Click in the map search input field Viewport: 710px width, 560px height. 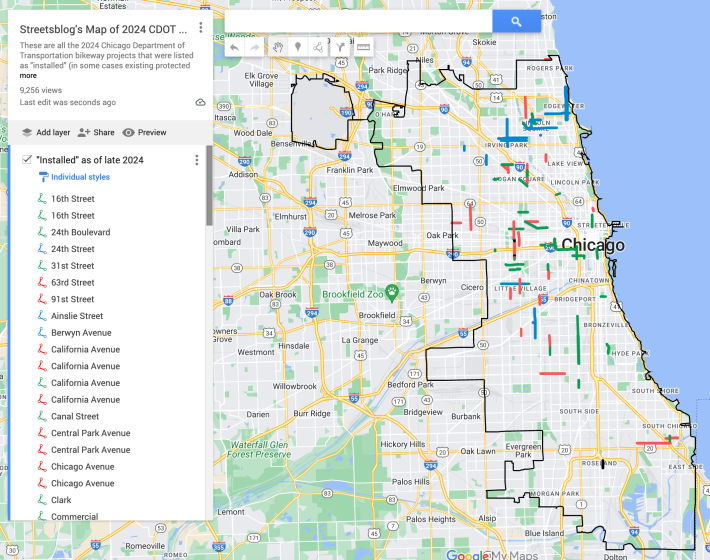point(358,21)
